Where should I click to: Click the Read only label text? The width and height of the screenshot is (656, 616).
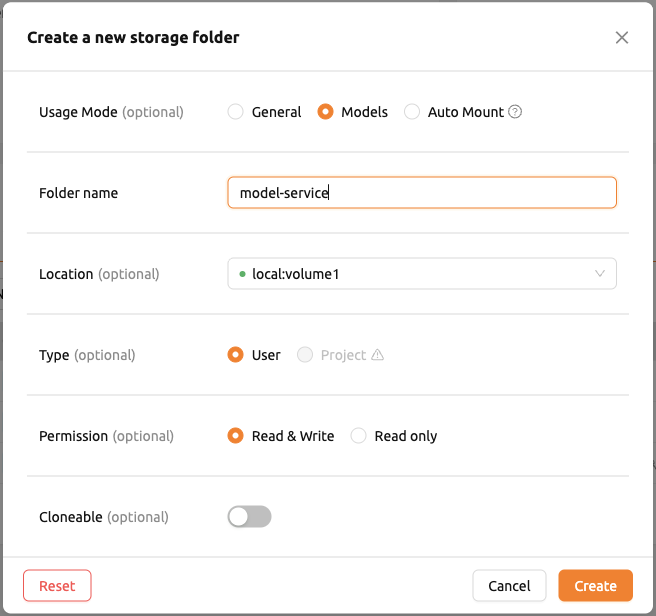pyautogui.click(x=406, y=436)
